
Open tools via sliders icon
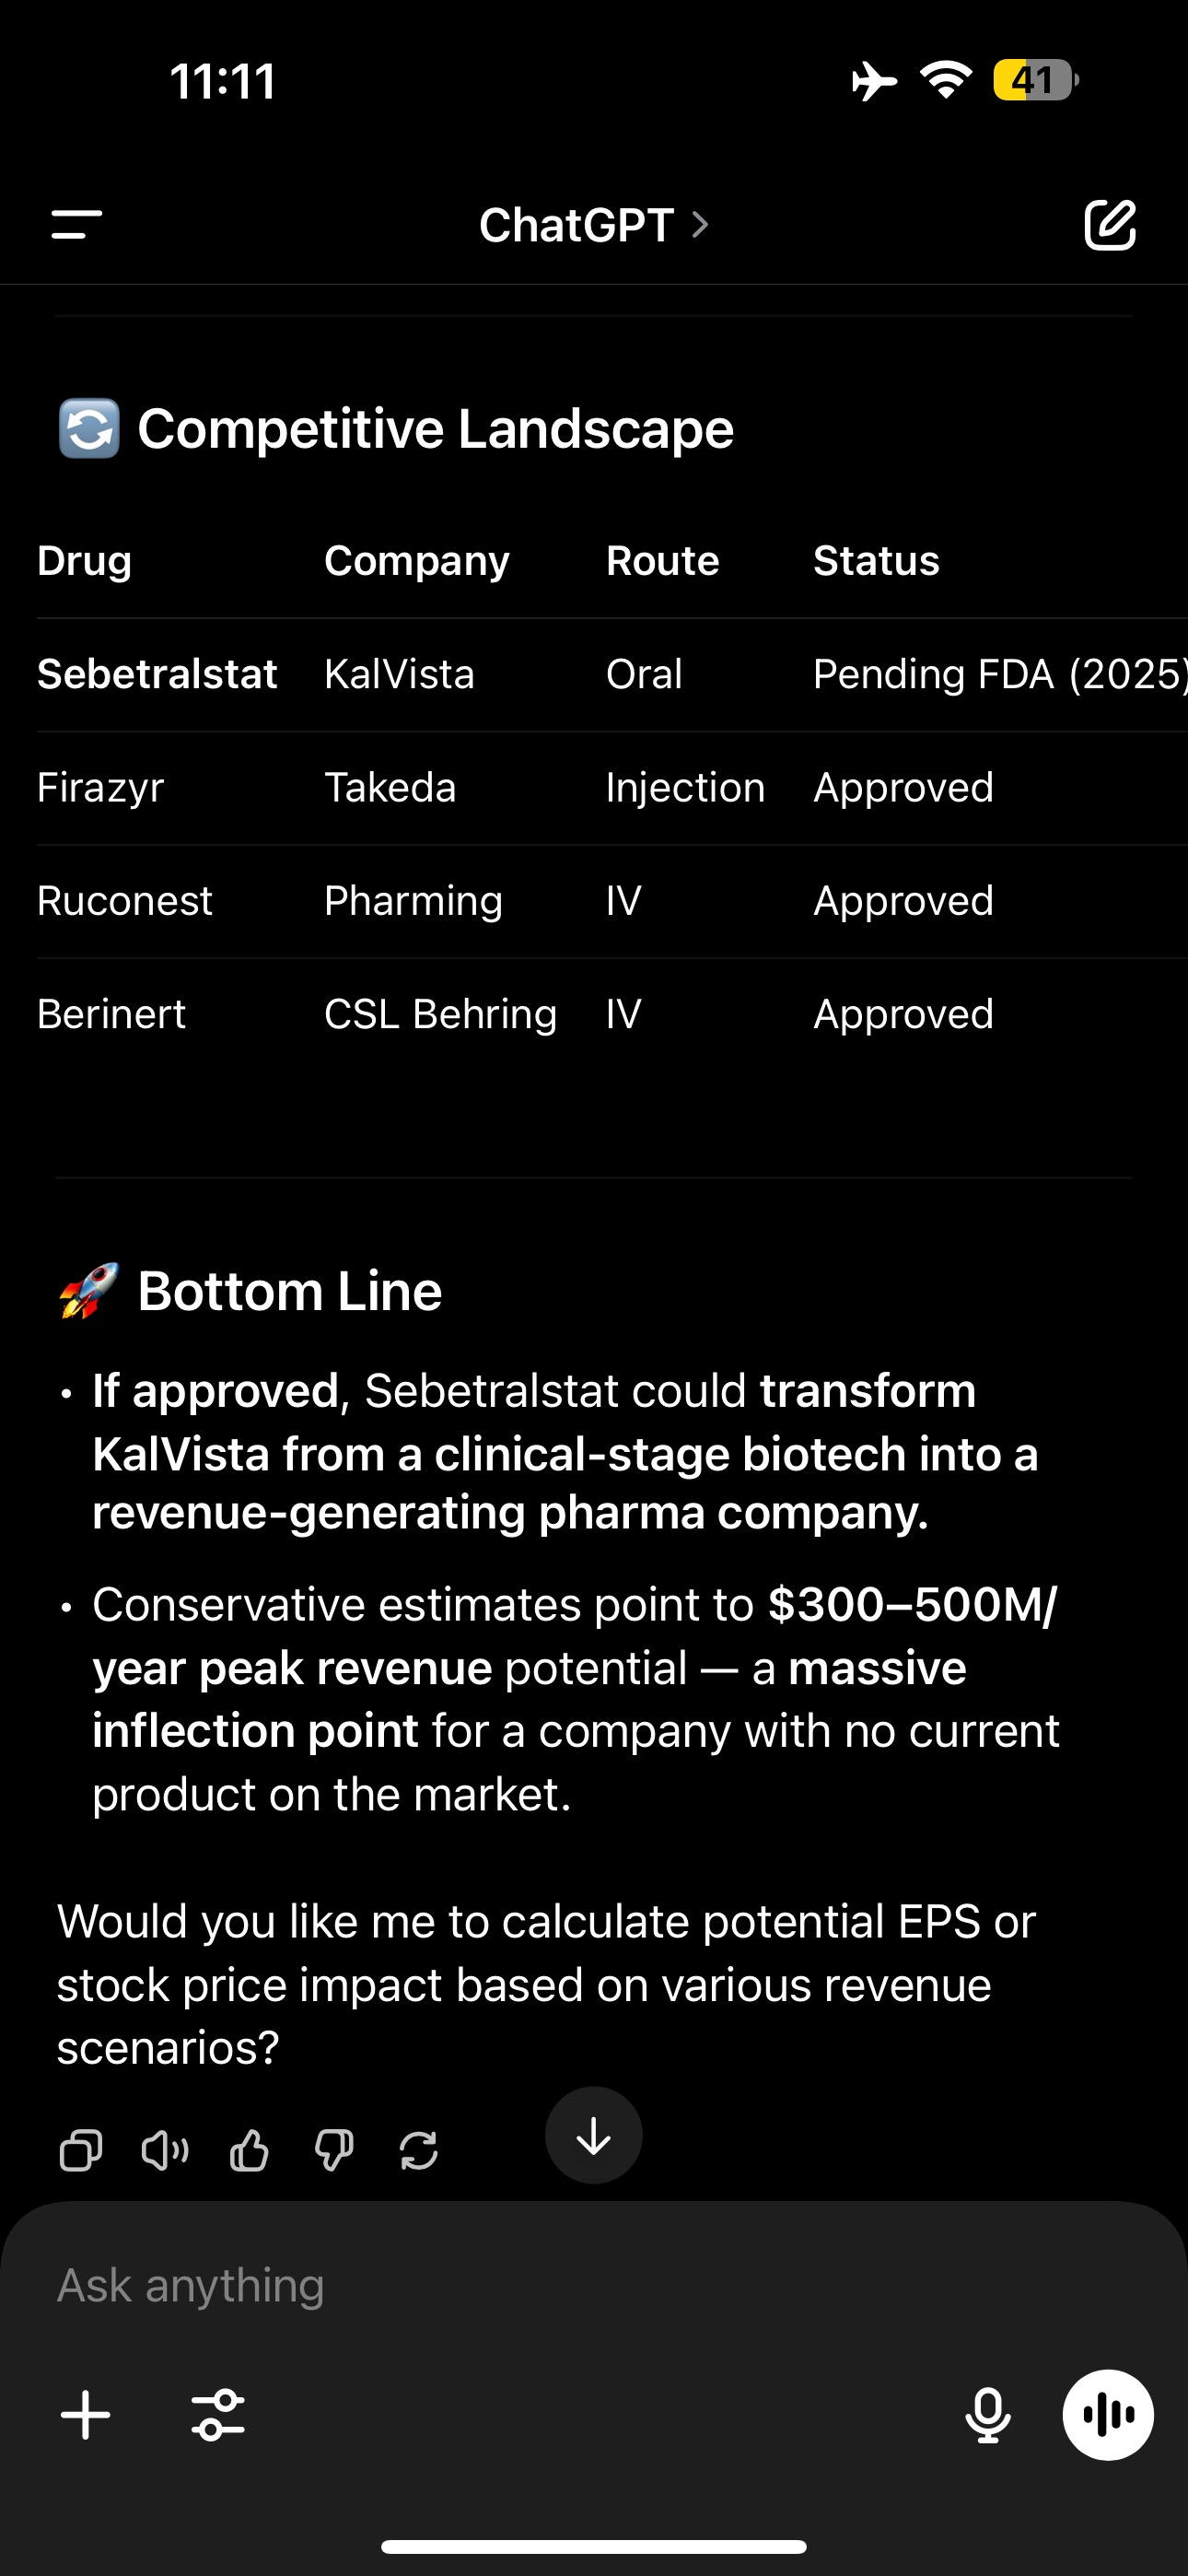[x=218, y=2415]
